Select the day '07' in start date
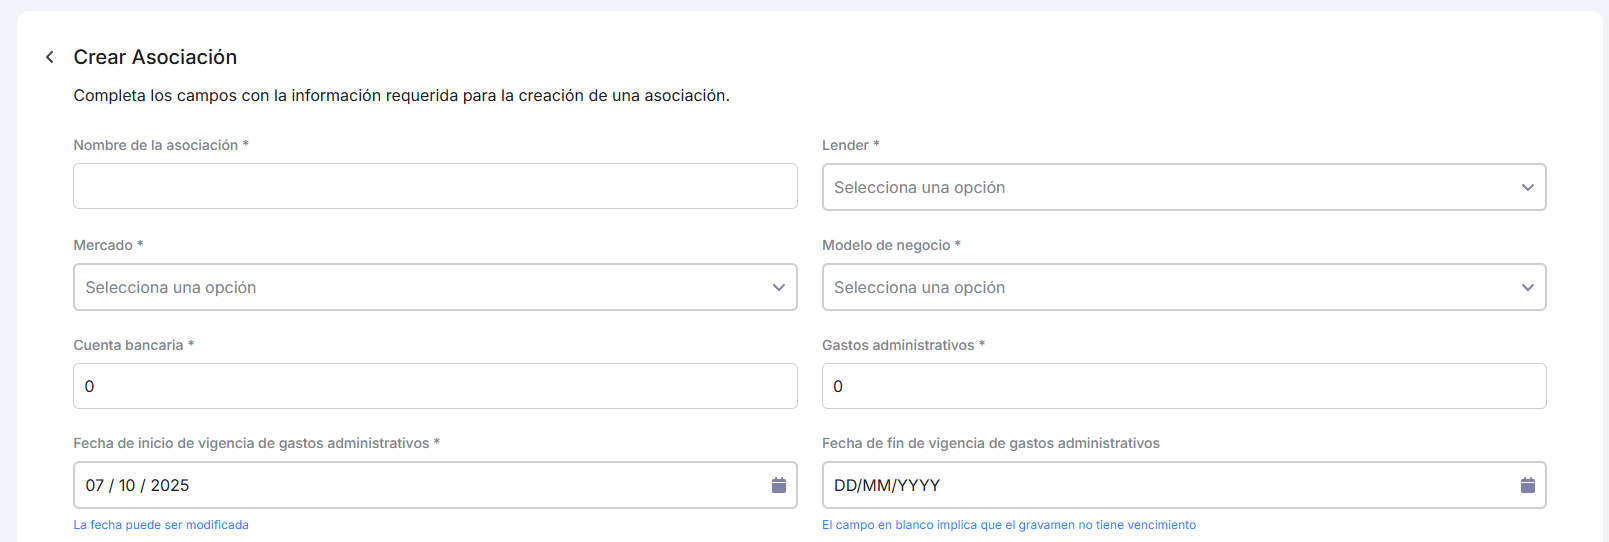 click(95, 486)
